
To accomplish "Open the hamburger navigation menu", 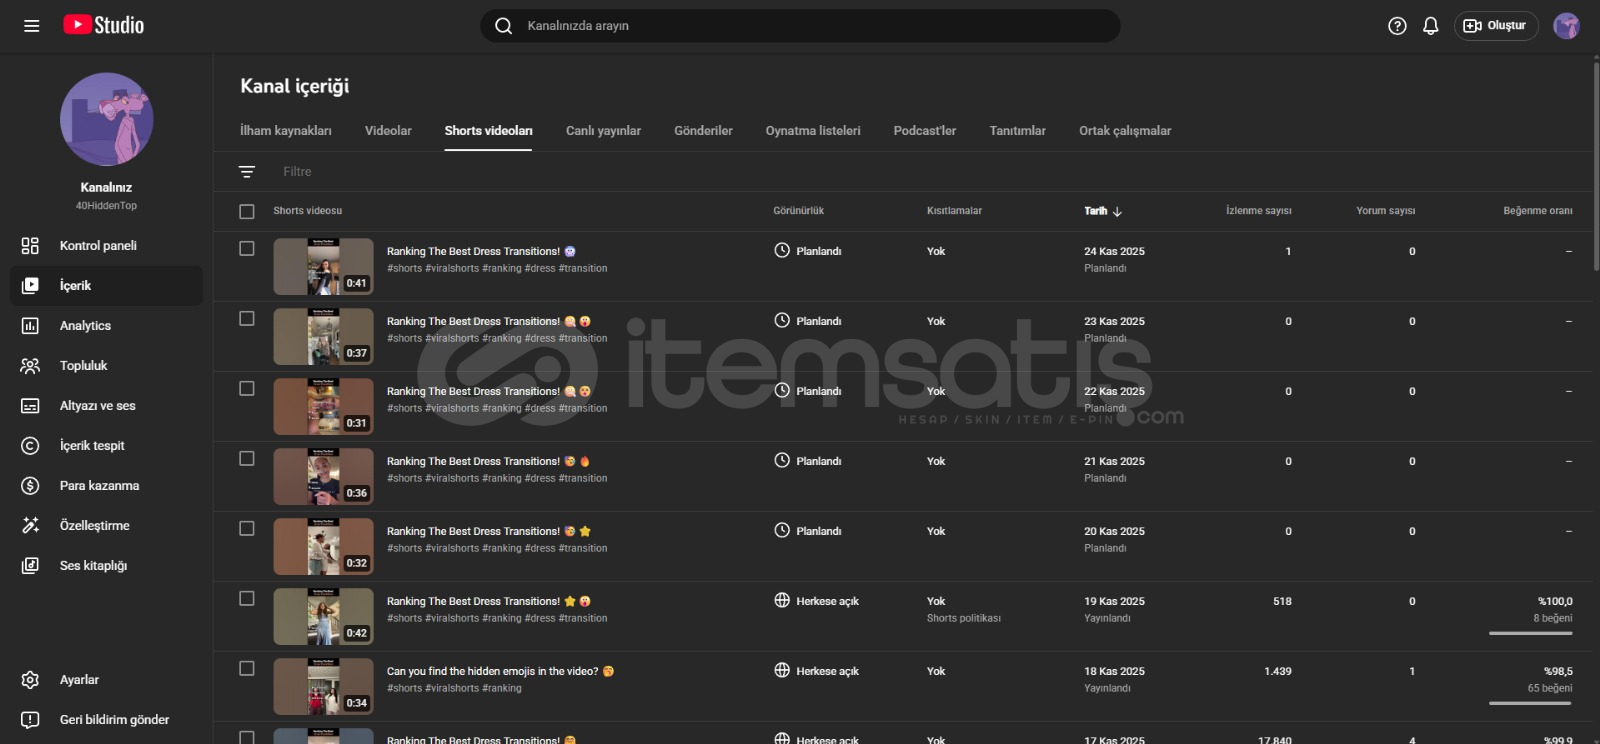I will point(32,26).
